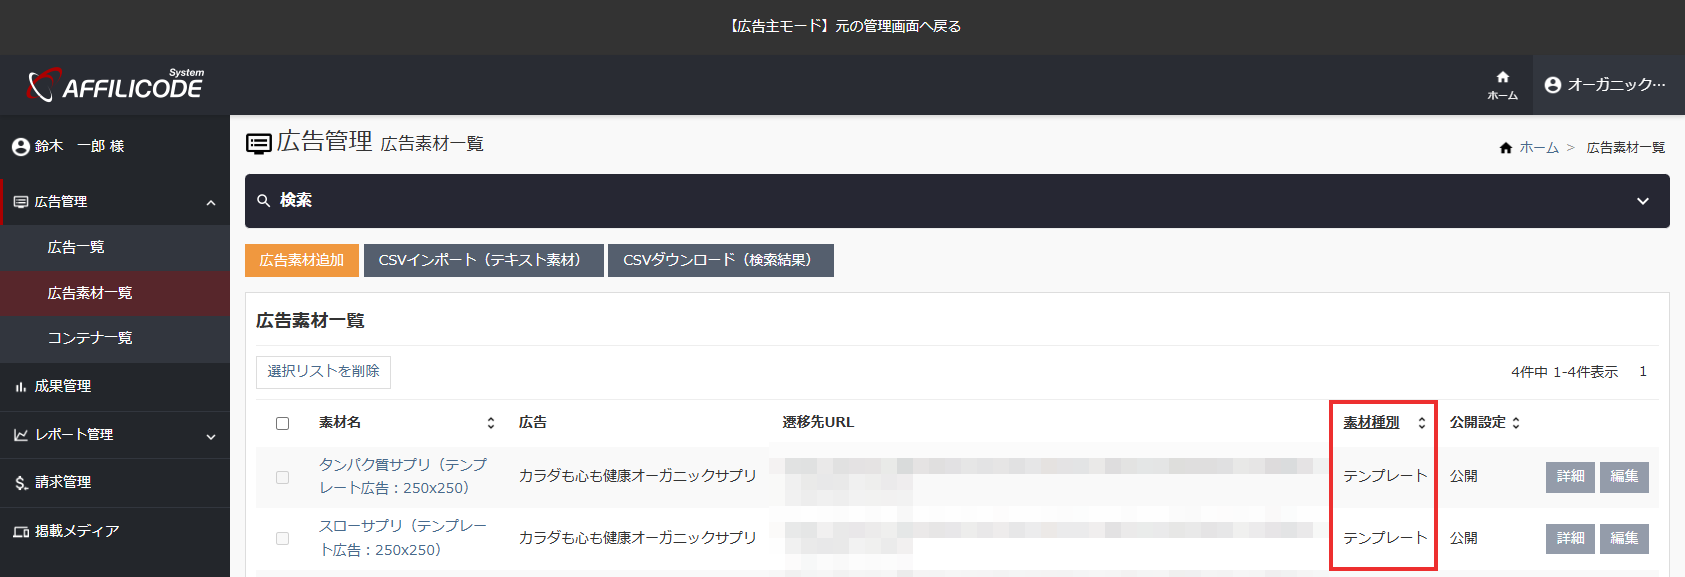Check the スローサプリ row checkbox
1685x577 pixels.
pos(282,539)
